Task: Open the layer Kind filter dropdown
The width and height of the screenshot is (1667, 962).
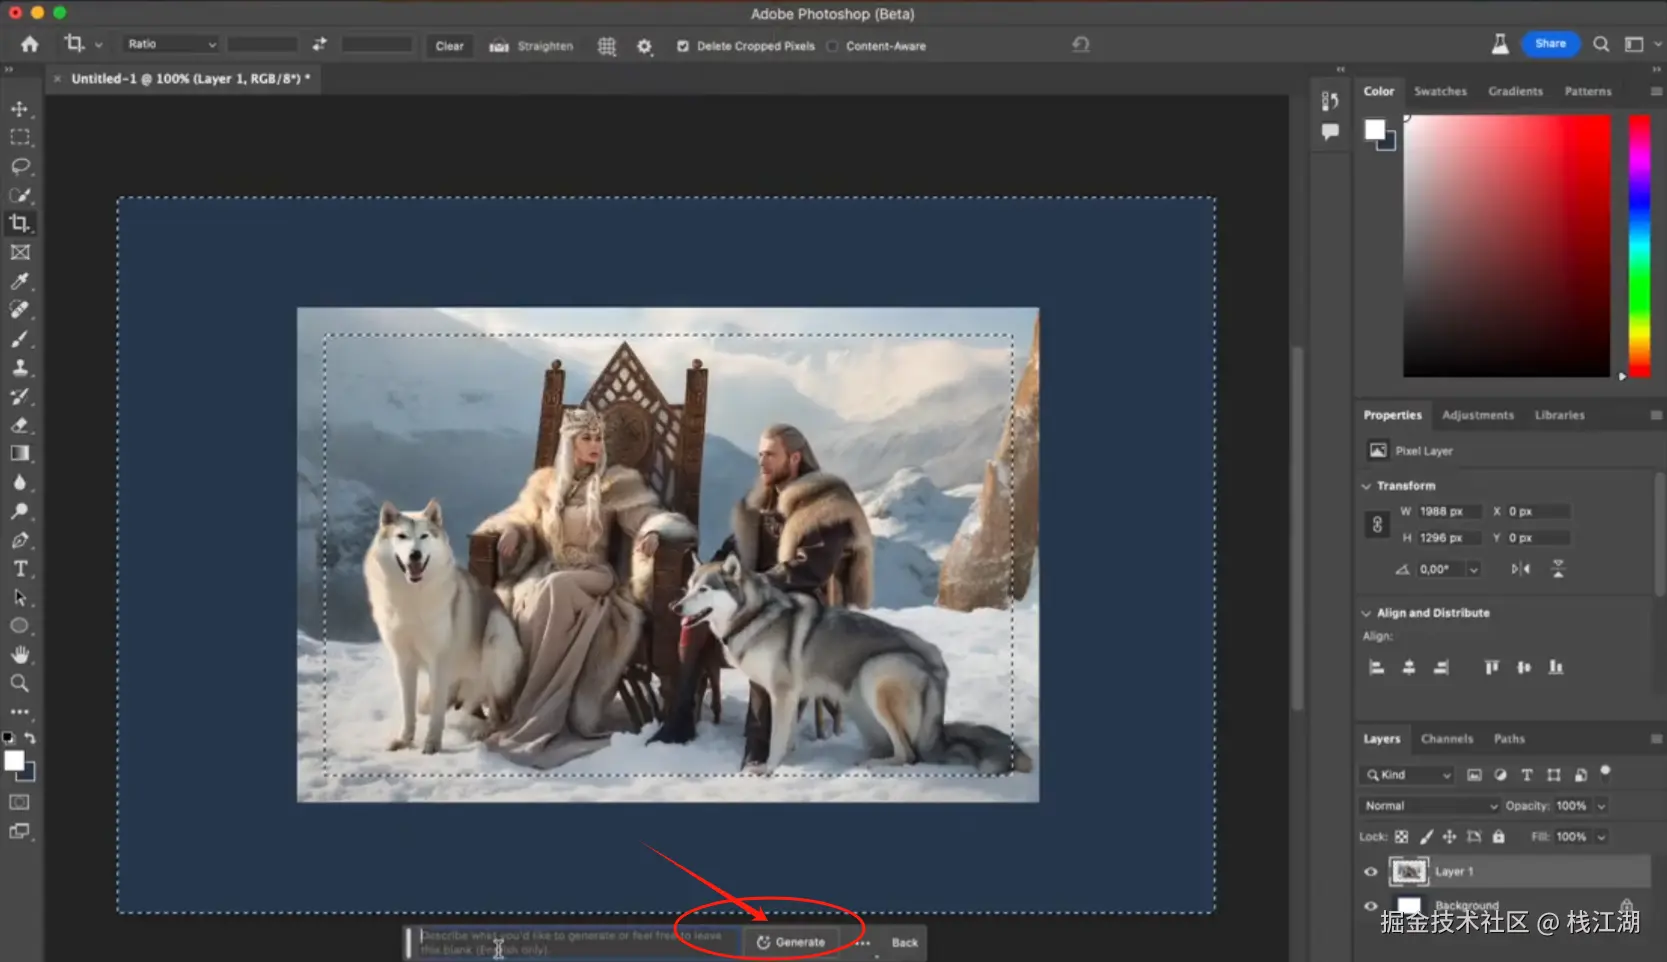Action: pyautogui.click(x=1407, y=775)
